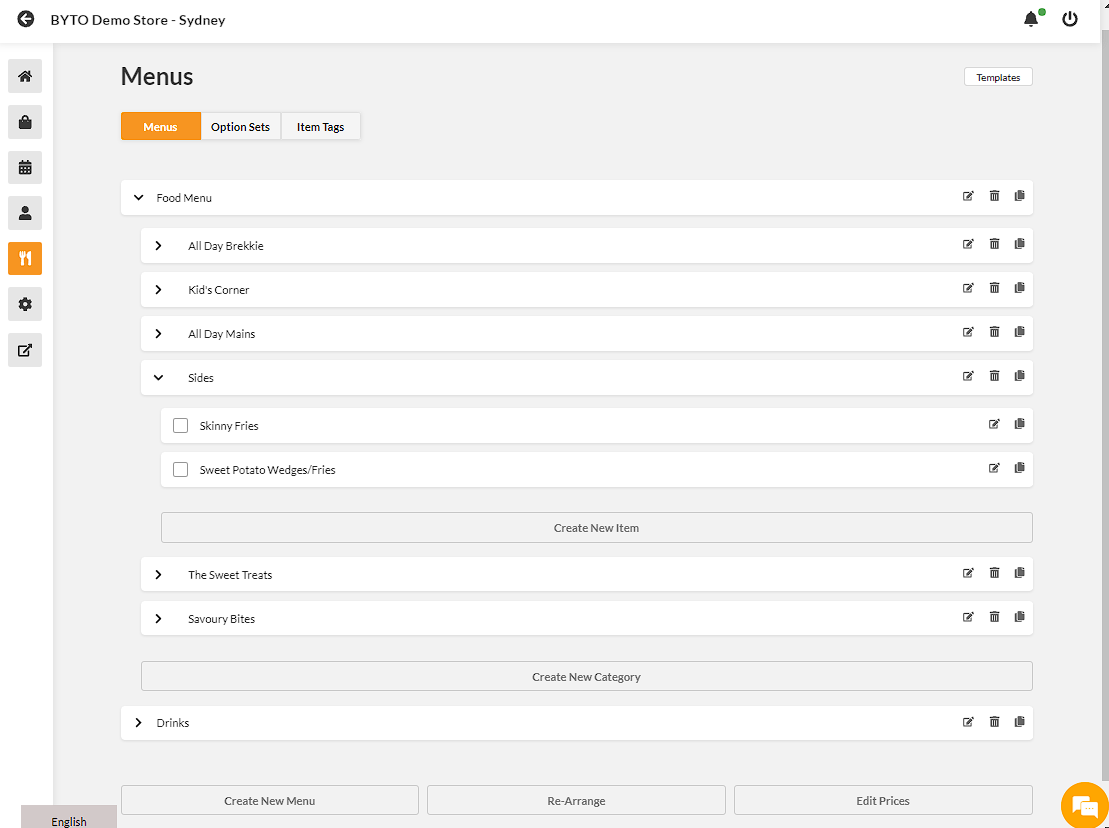Edit the Sides category

(968, 376)
